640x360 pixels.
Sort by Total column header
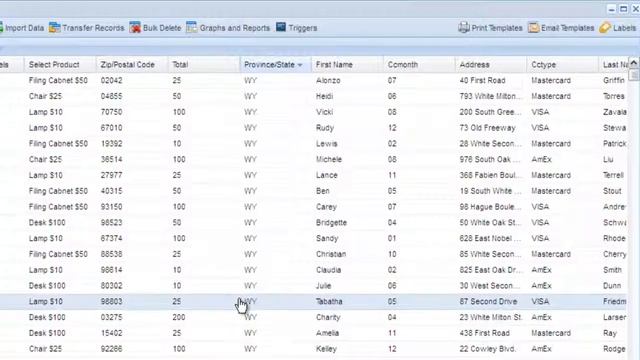[x=180, y=65]
